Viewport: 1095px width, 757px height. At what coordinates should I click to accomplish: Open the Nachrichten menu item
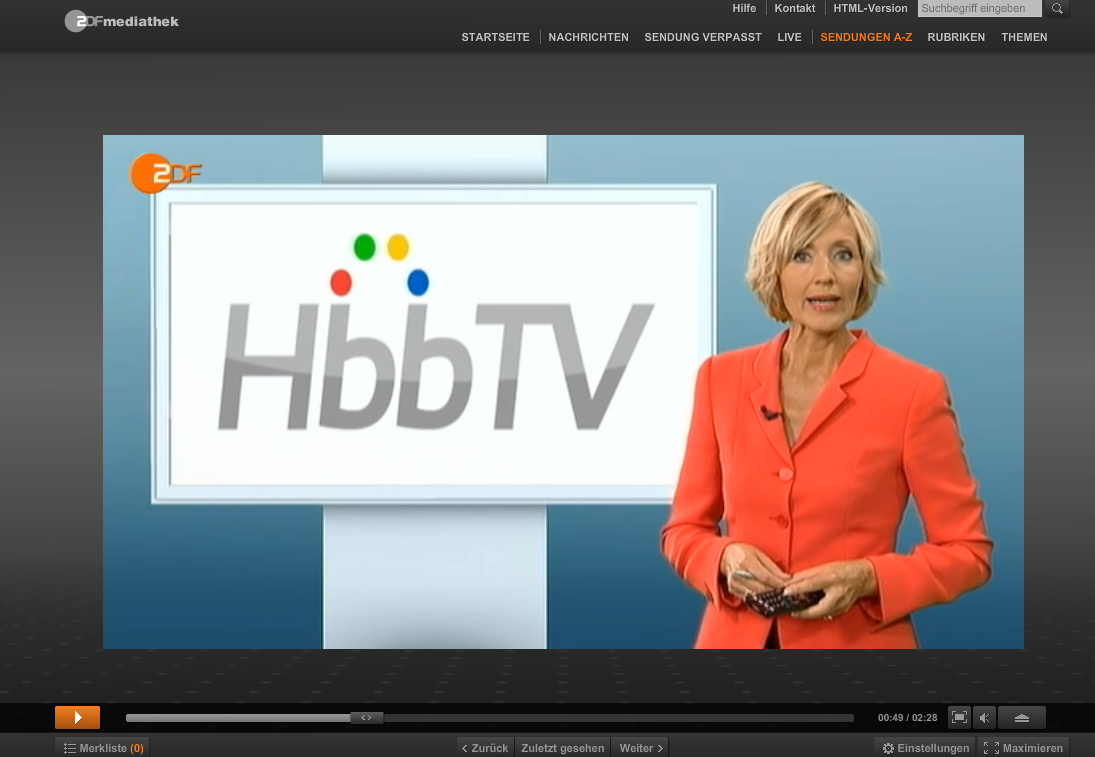point(588,37)
